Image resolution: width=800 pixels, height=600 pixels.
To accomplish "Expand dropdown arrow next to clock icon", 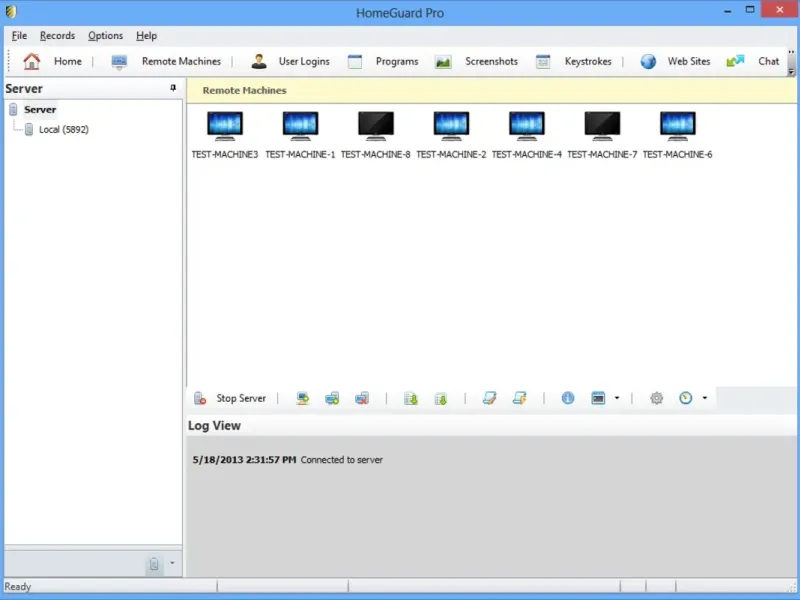I will [705, 398].
